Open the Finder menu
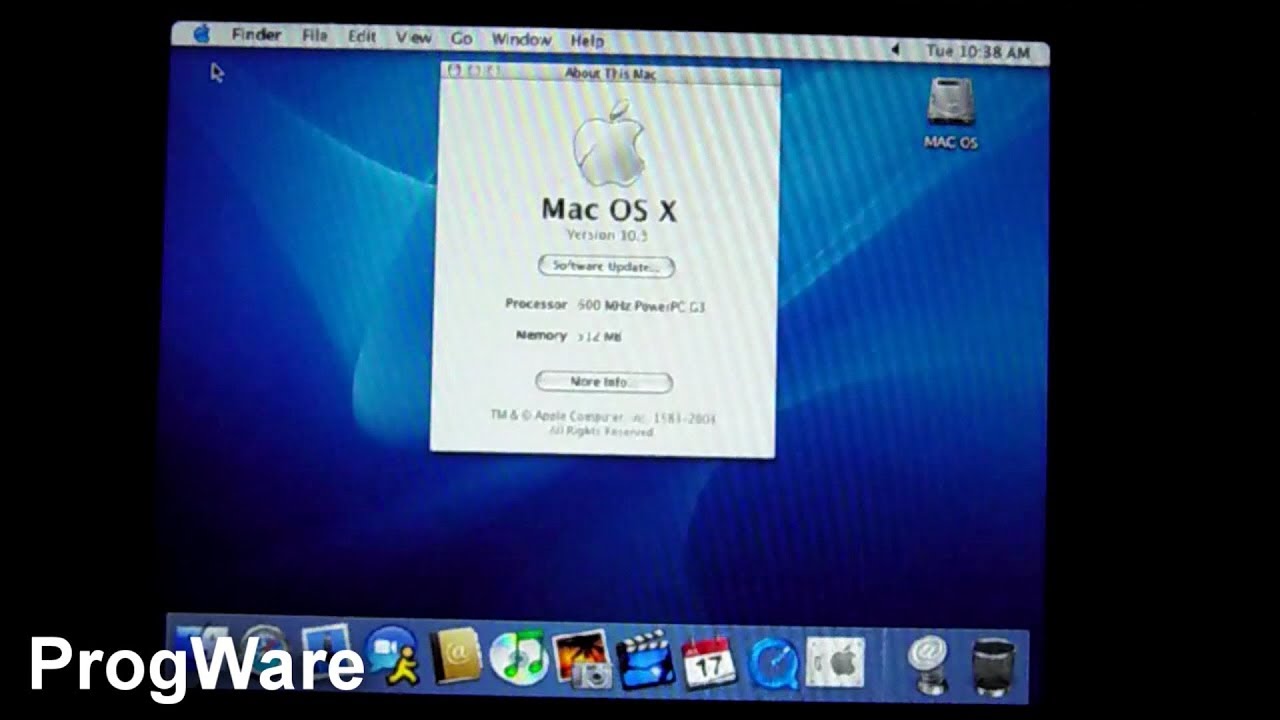The width and height of the screenshot is (1280, 720). coord(256,35)
